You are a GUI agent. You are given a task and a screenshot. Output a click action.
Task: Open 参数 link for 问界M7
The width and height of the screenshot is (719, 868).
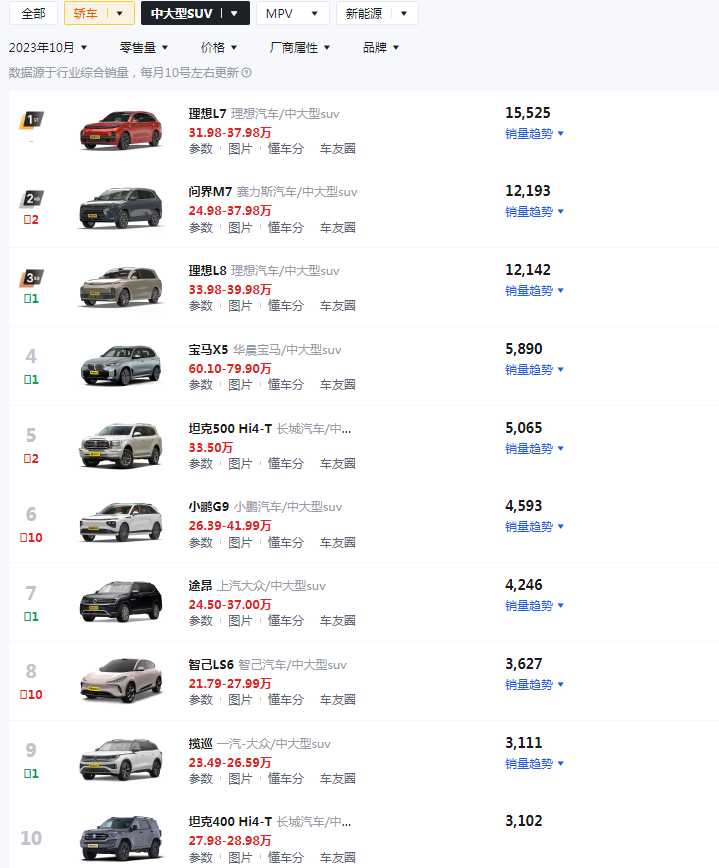(x=200, y=228)
